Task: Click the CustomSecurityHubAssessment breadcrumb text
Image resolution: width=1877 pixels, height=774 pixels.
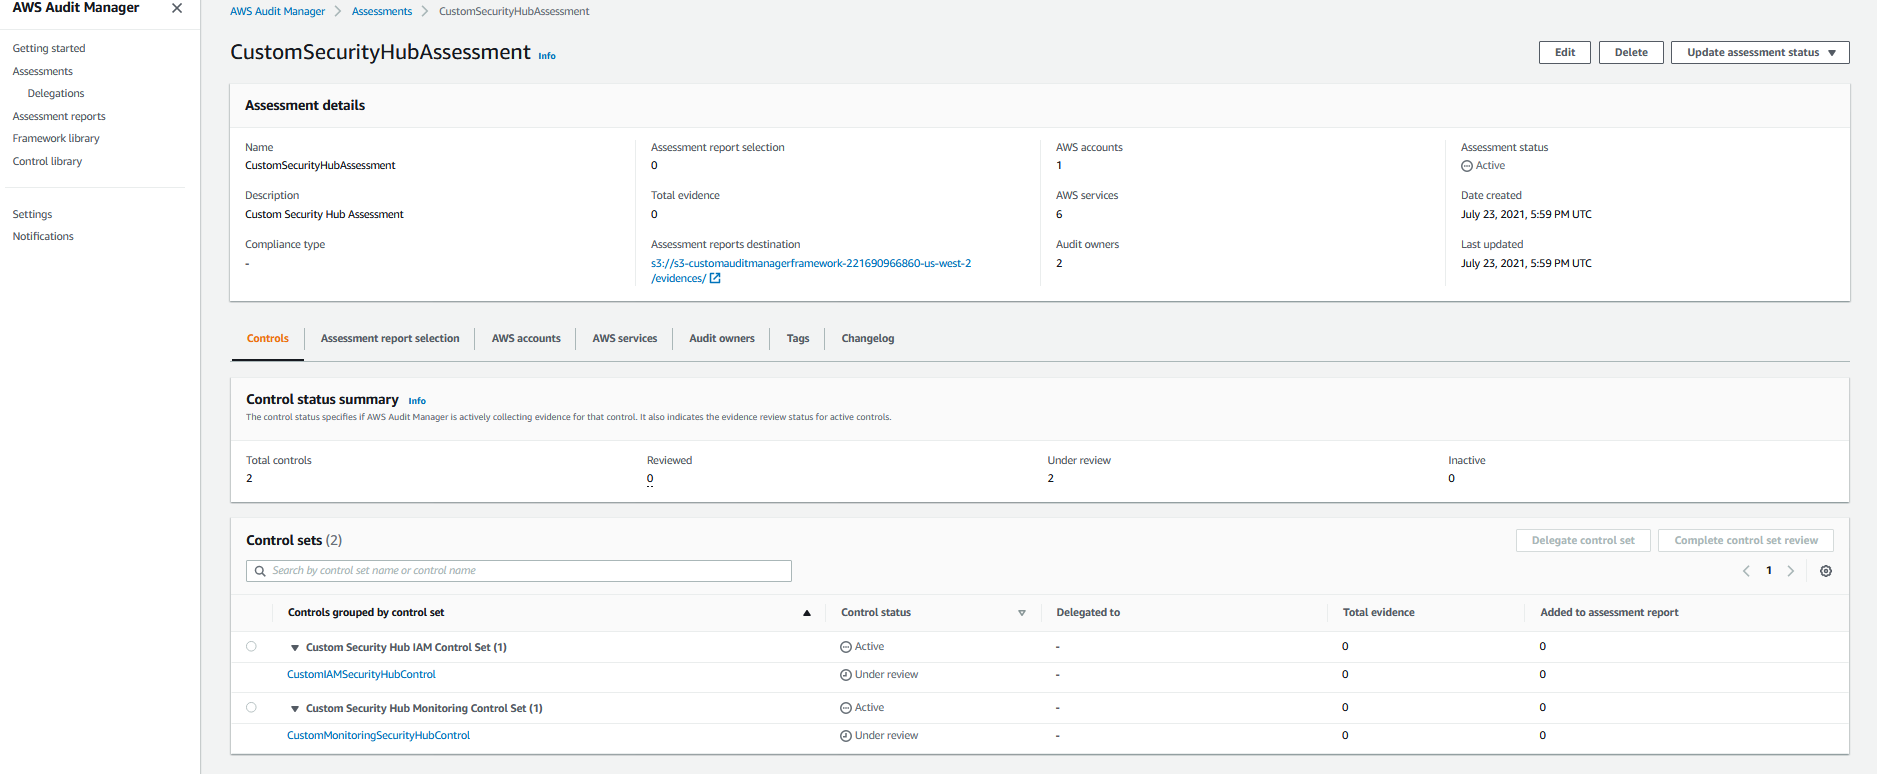Action: pyautogui.click(x=514, y=12)
